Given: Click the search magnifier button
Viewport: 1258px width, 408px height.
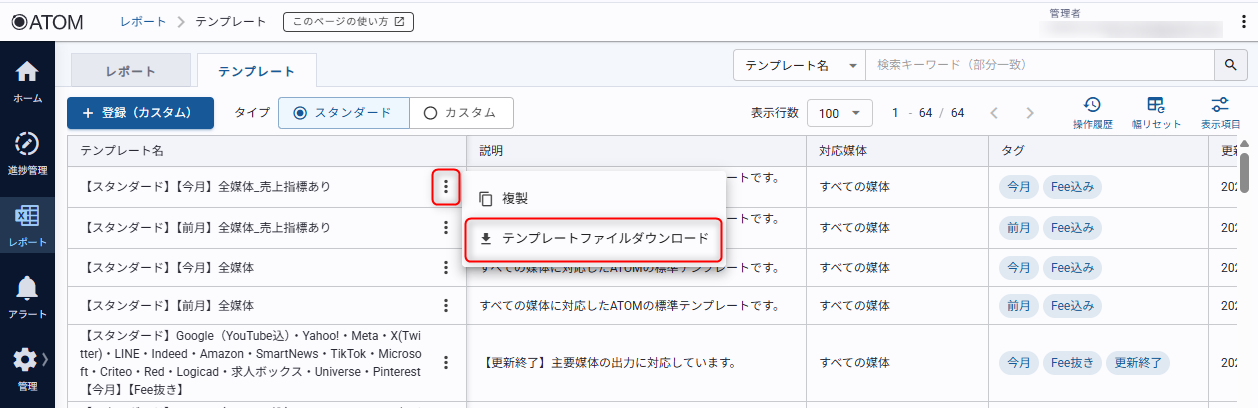Looking at the screenshot, I should click(x=1231, y=65).
